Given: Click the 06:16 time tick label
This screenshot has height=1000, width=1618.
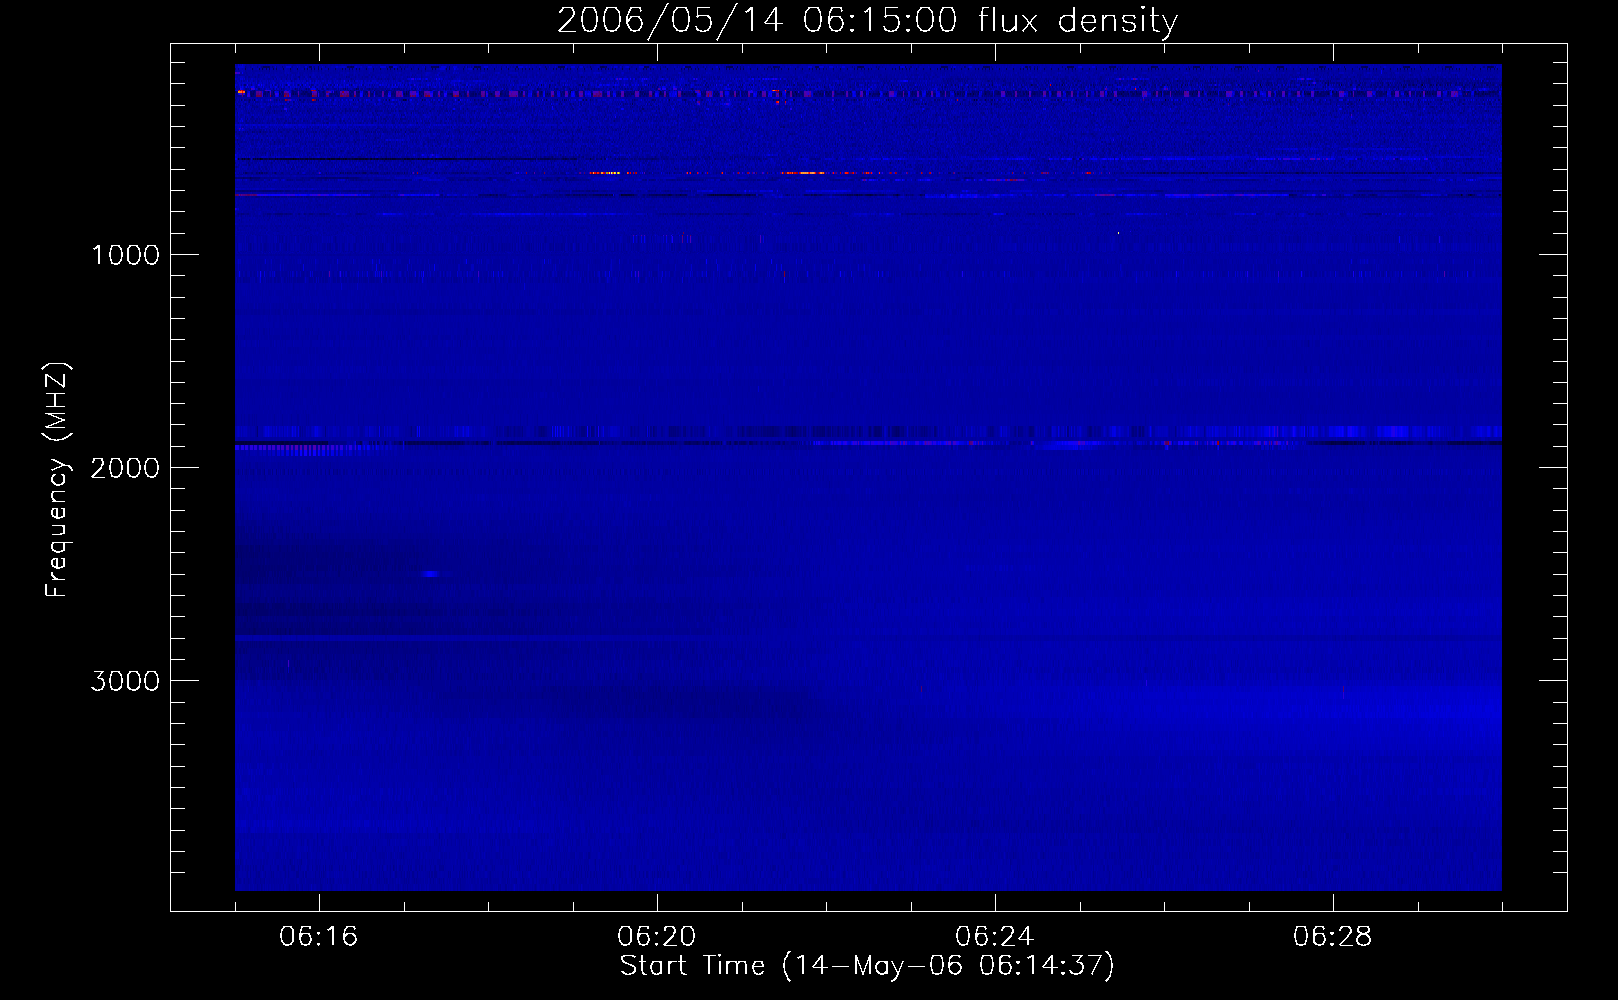Looking at the screenshot, I should [319, 937].
